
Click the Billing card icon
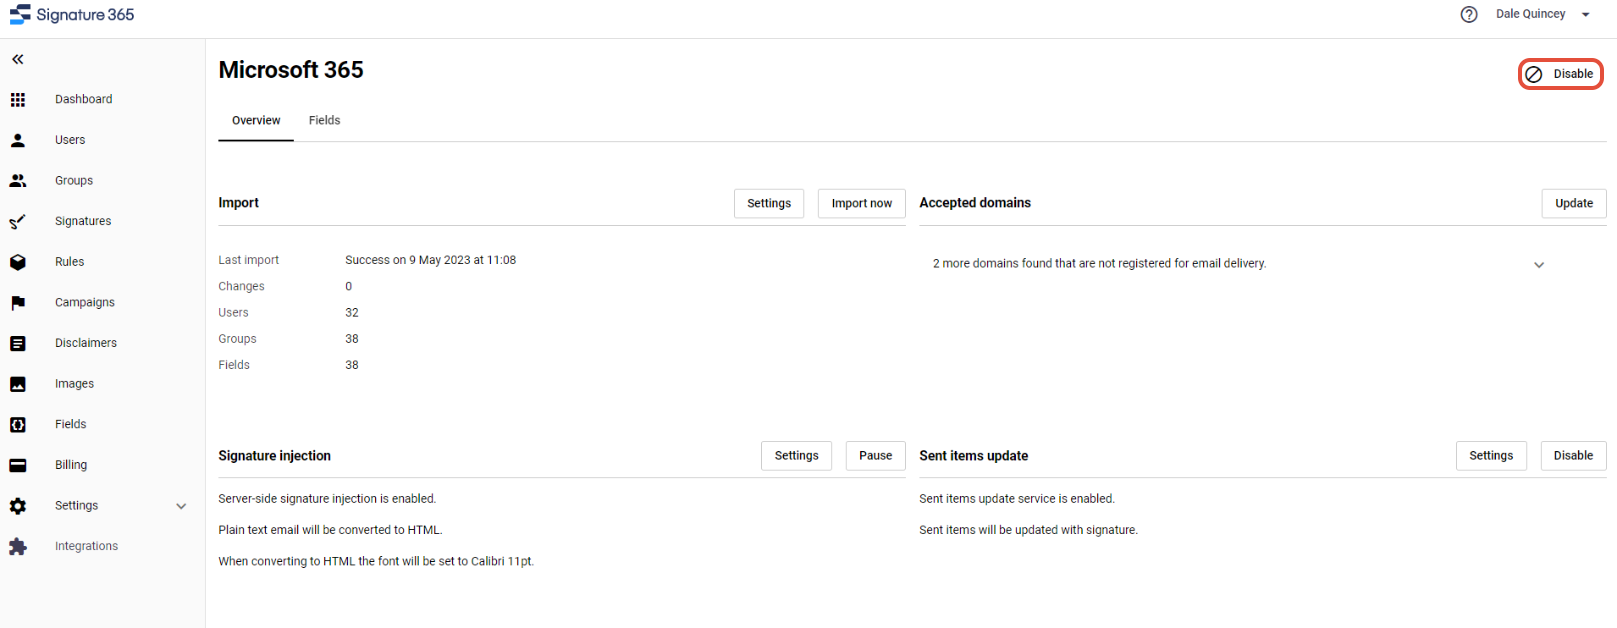click(x=18, y=465)
